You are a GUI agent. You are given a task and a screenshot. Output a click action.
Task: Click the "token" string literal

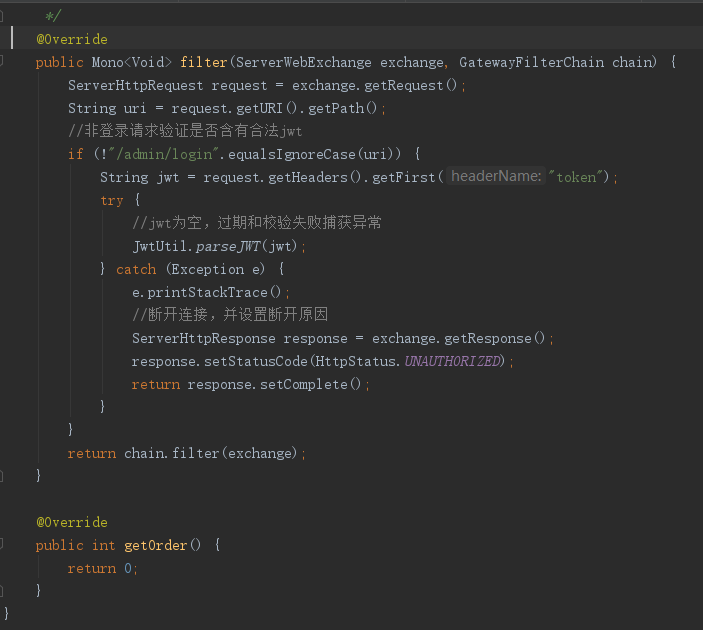click(576, 178)
